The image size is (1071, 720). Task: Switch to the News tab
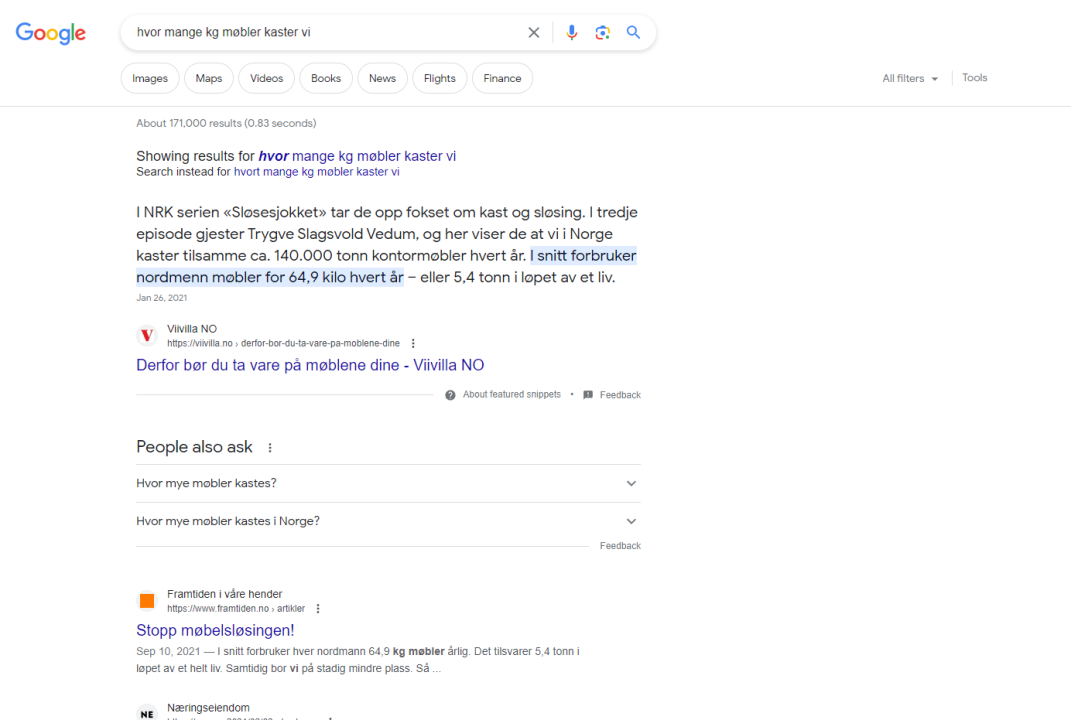click(x=382, y=77)
